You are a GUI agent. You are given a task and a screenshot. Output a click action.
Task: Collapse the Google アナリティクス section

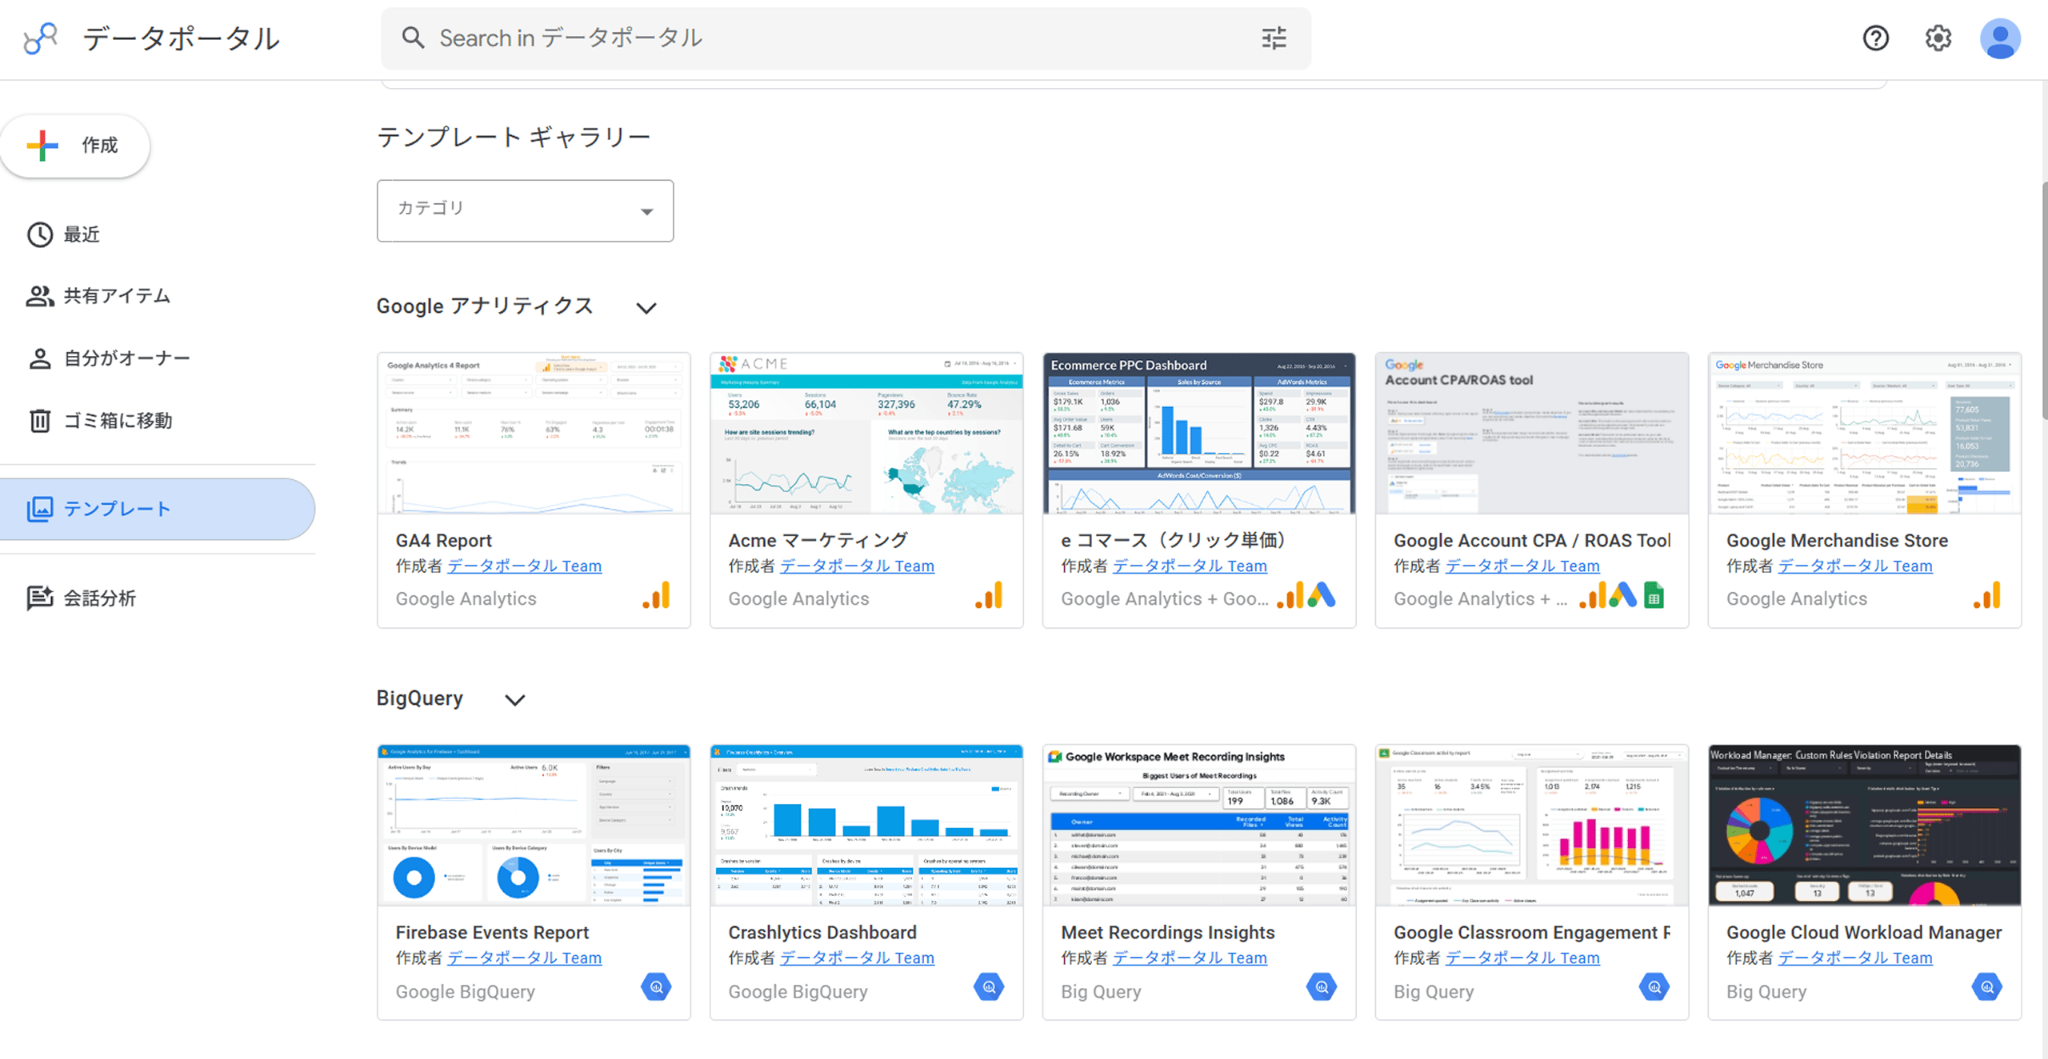coord(646,308)
